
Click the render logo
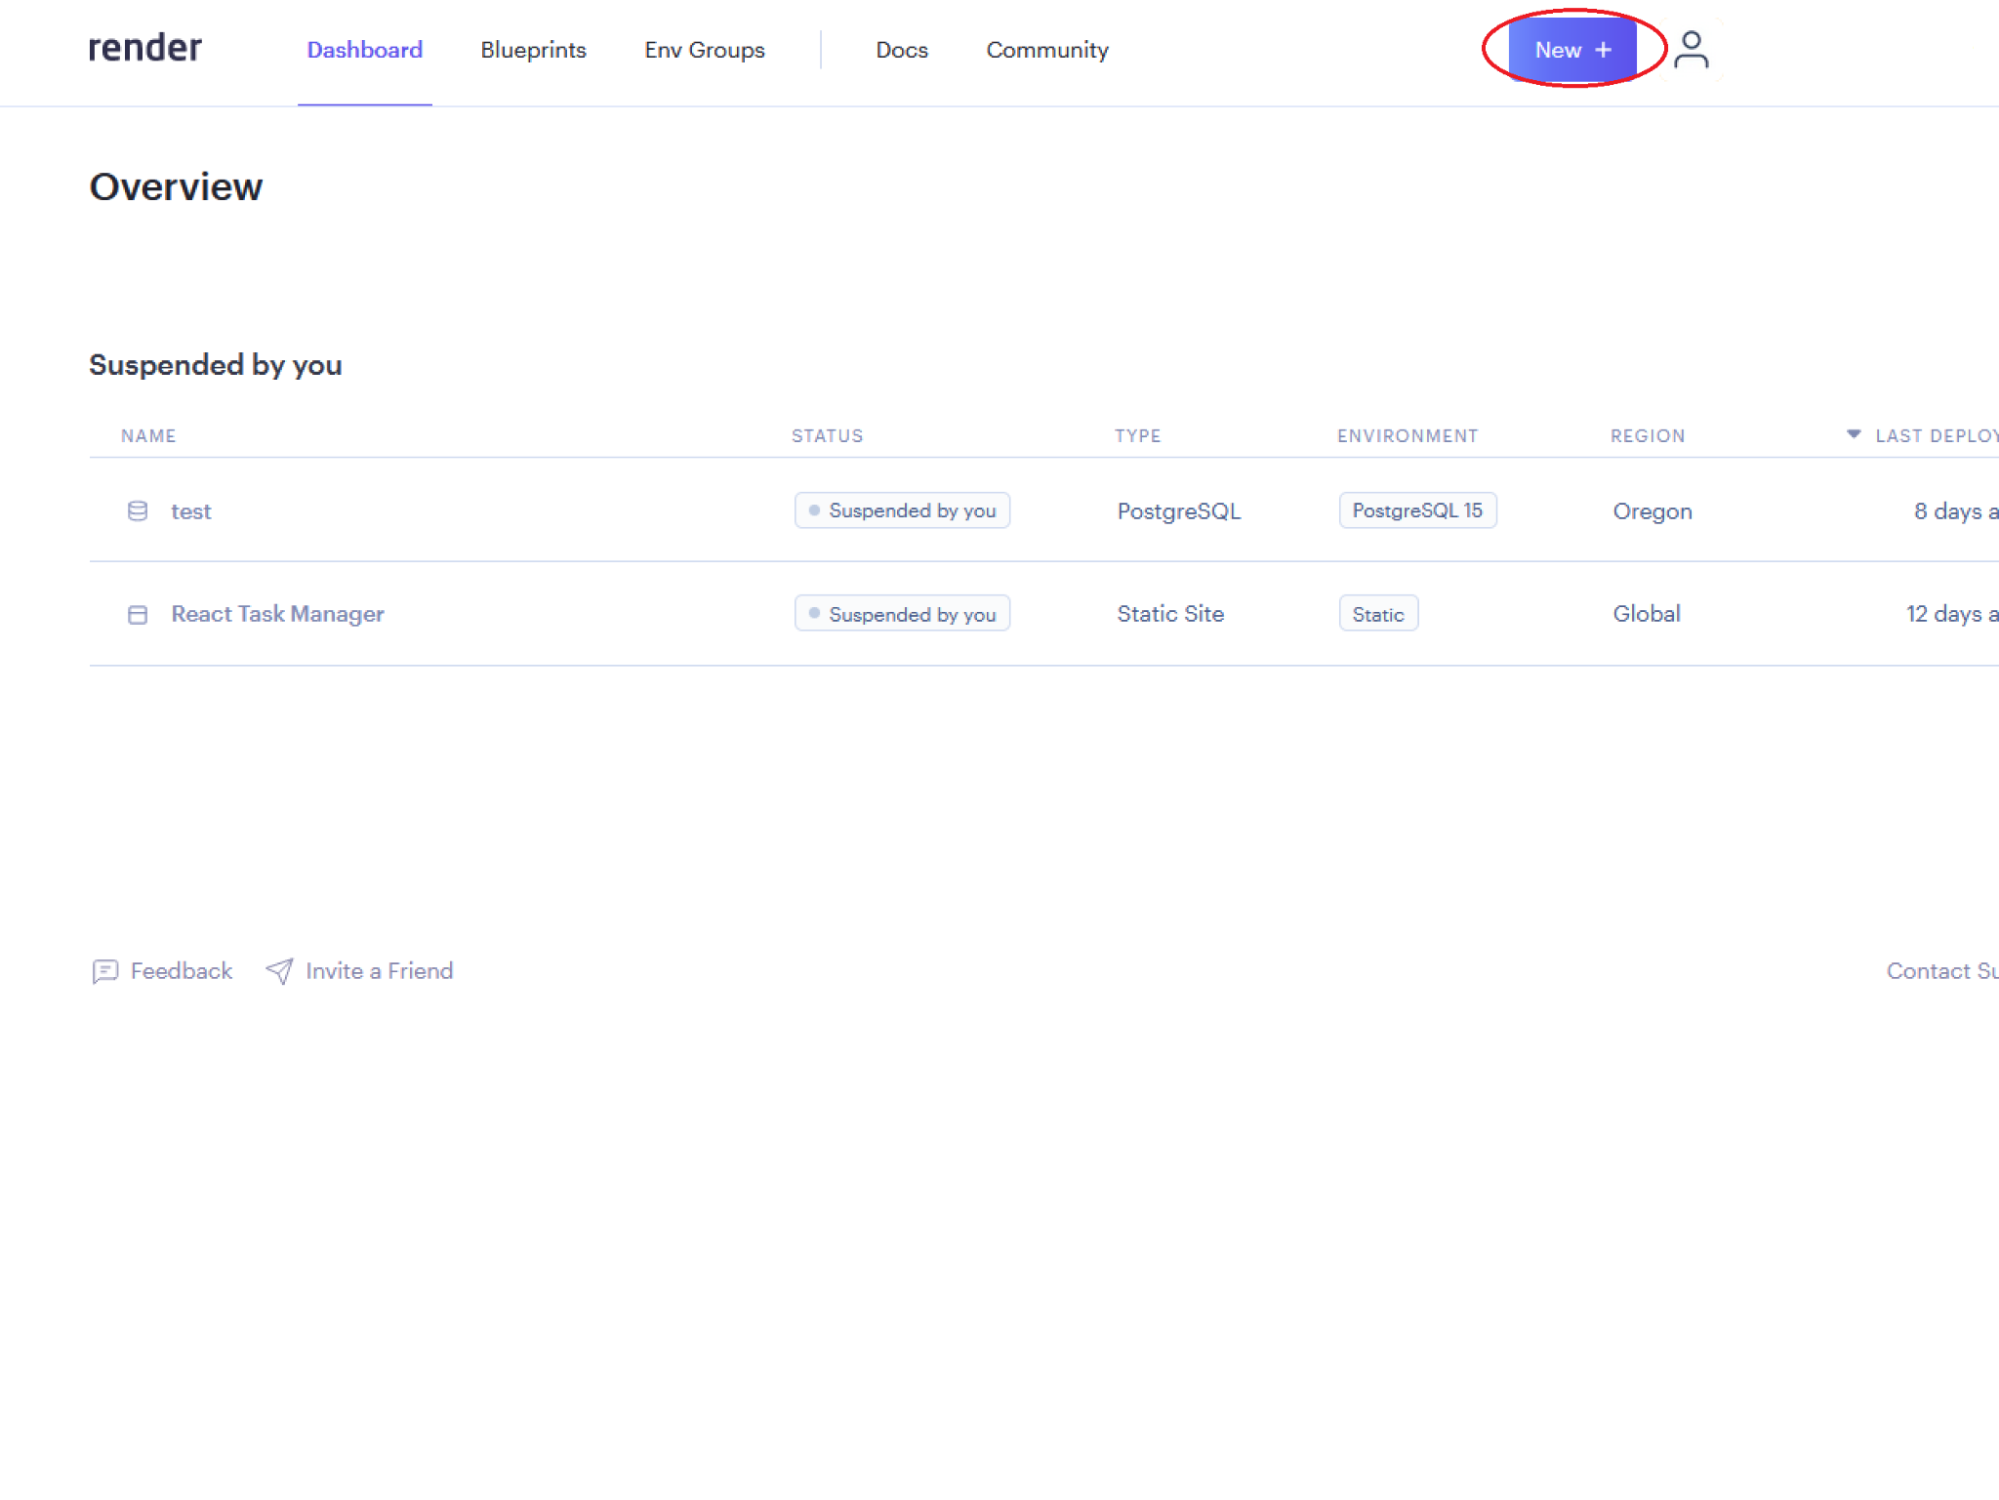click(x=144, y=47)
